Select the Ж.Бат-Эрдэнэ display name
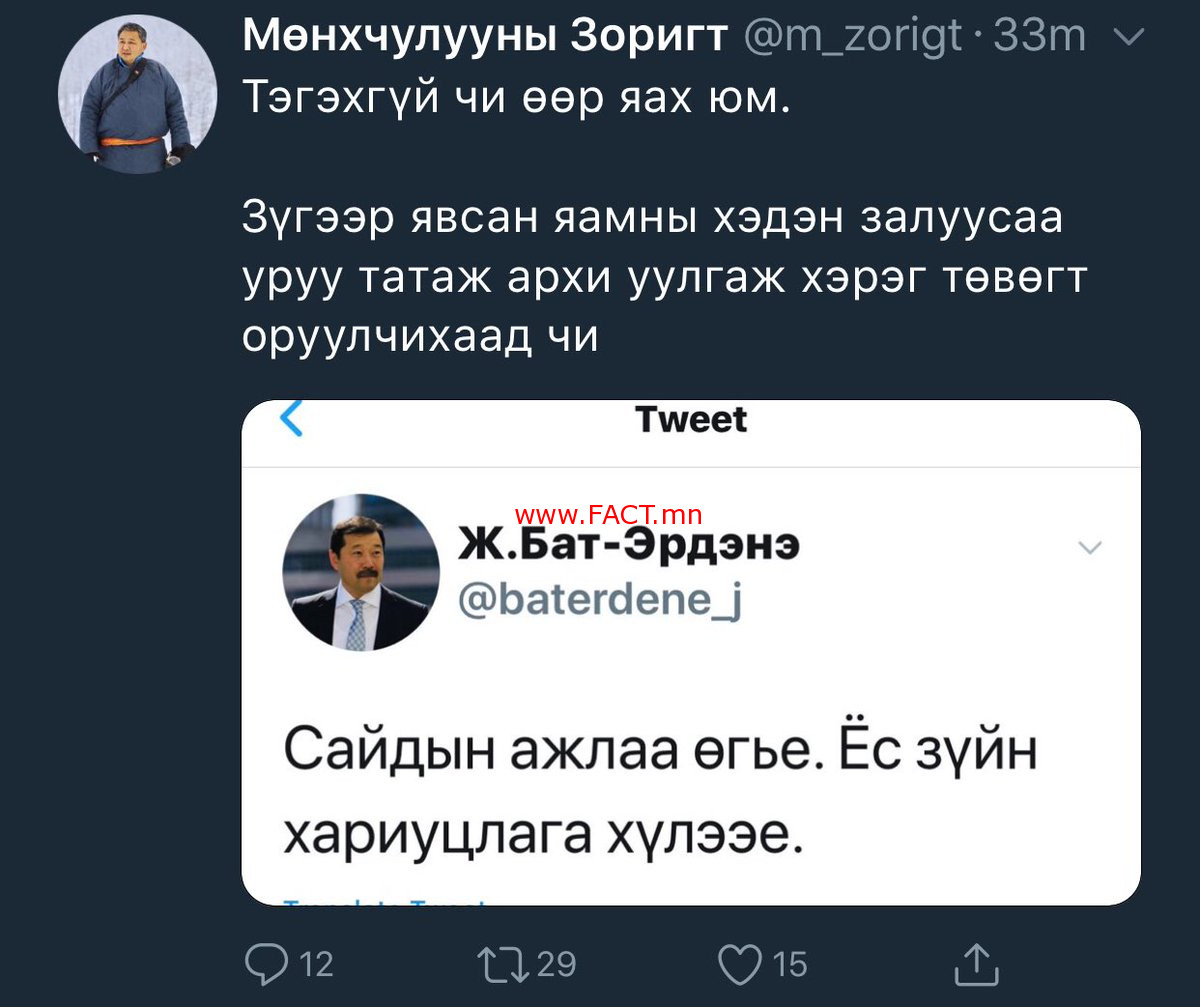 [628, 547]
